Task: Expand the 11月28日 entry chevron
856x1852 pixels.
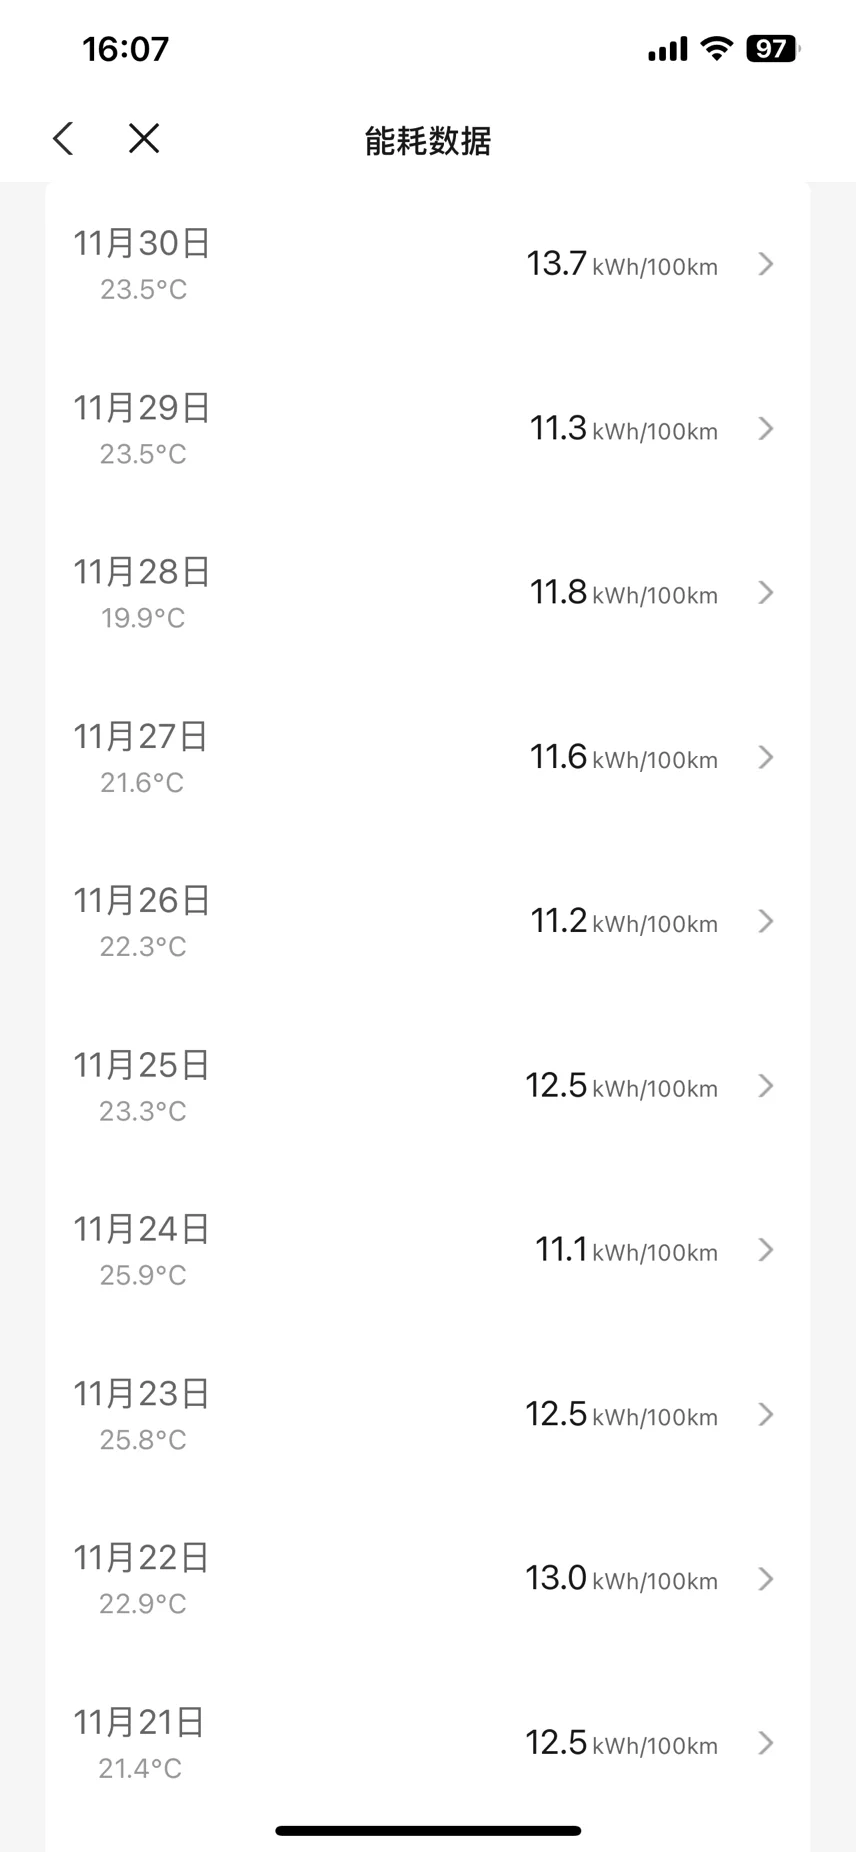Action: (x=766, y=593)
